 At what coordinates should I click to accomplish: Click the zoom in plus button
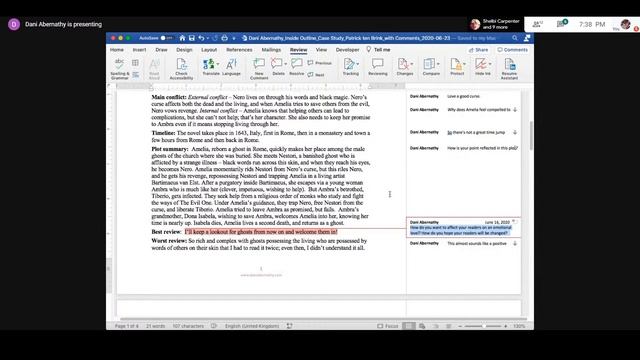[x=505, y=326]
